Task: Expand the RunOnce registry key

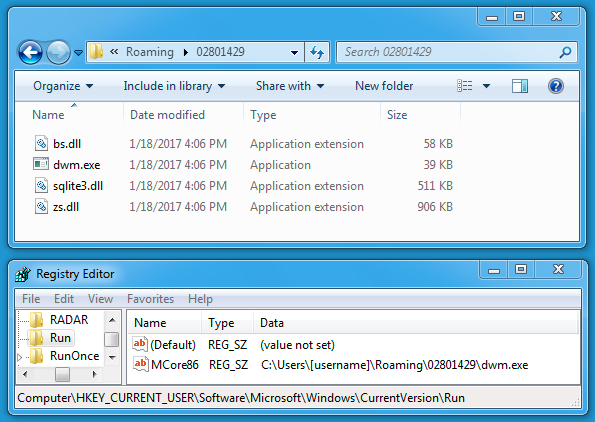Action: (20, 357)
